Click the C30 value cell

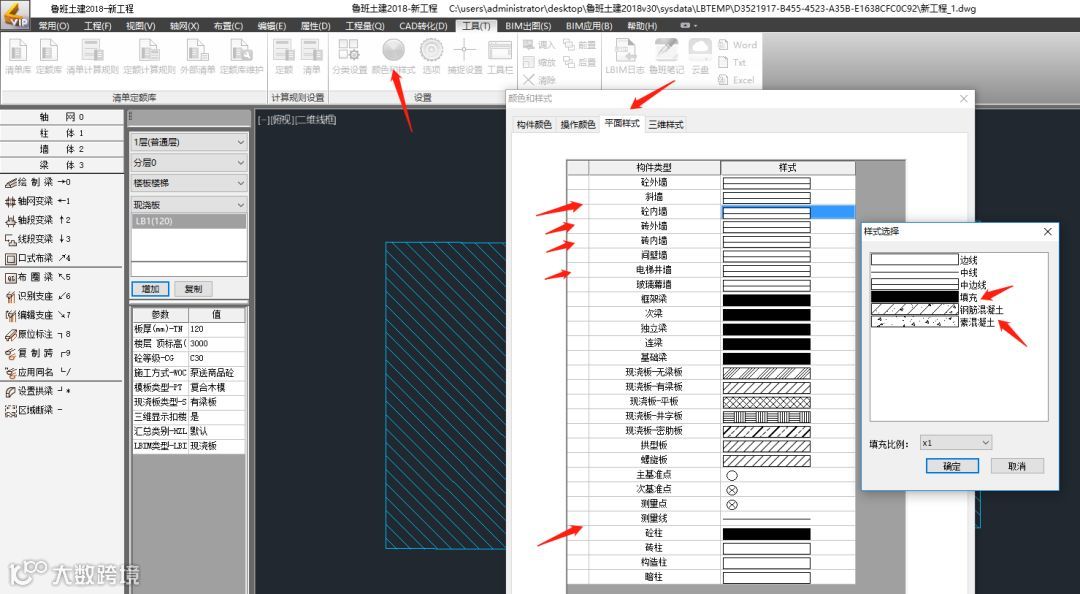point(216,358)
